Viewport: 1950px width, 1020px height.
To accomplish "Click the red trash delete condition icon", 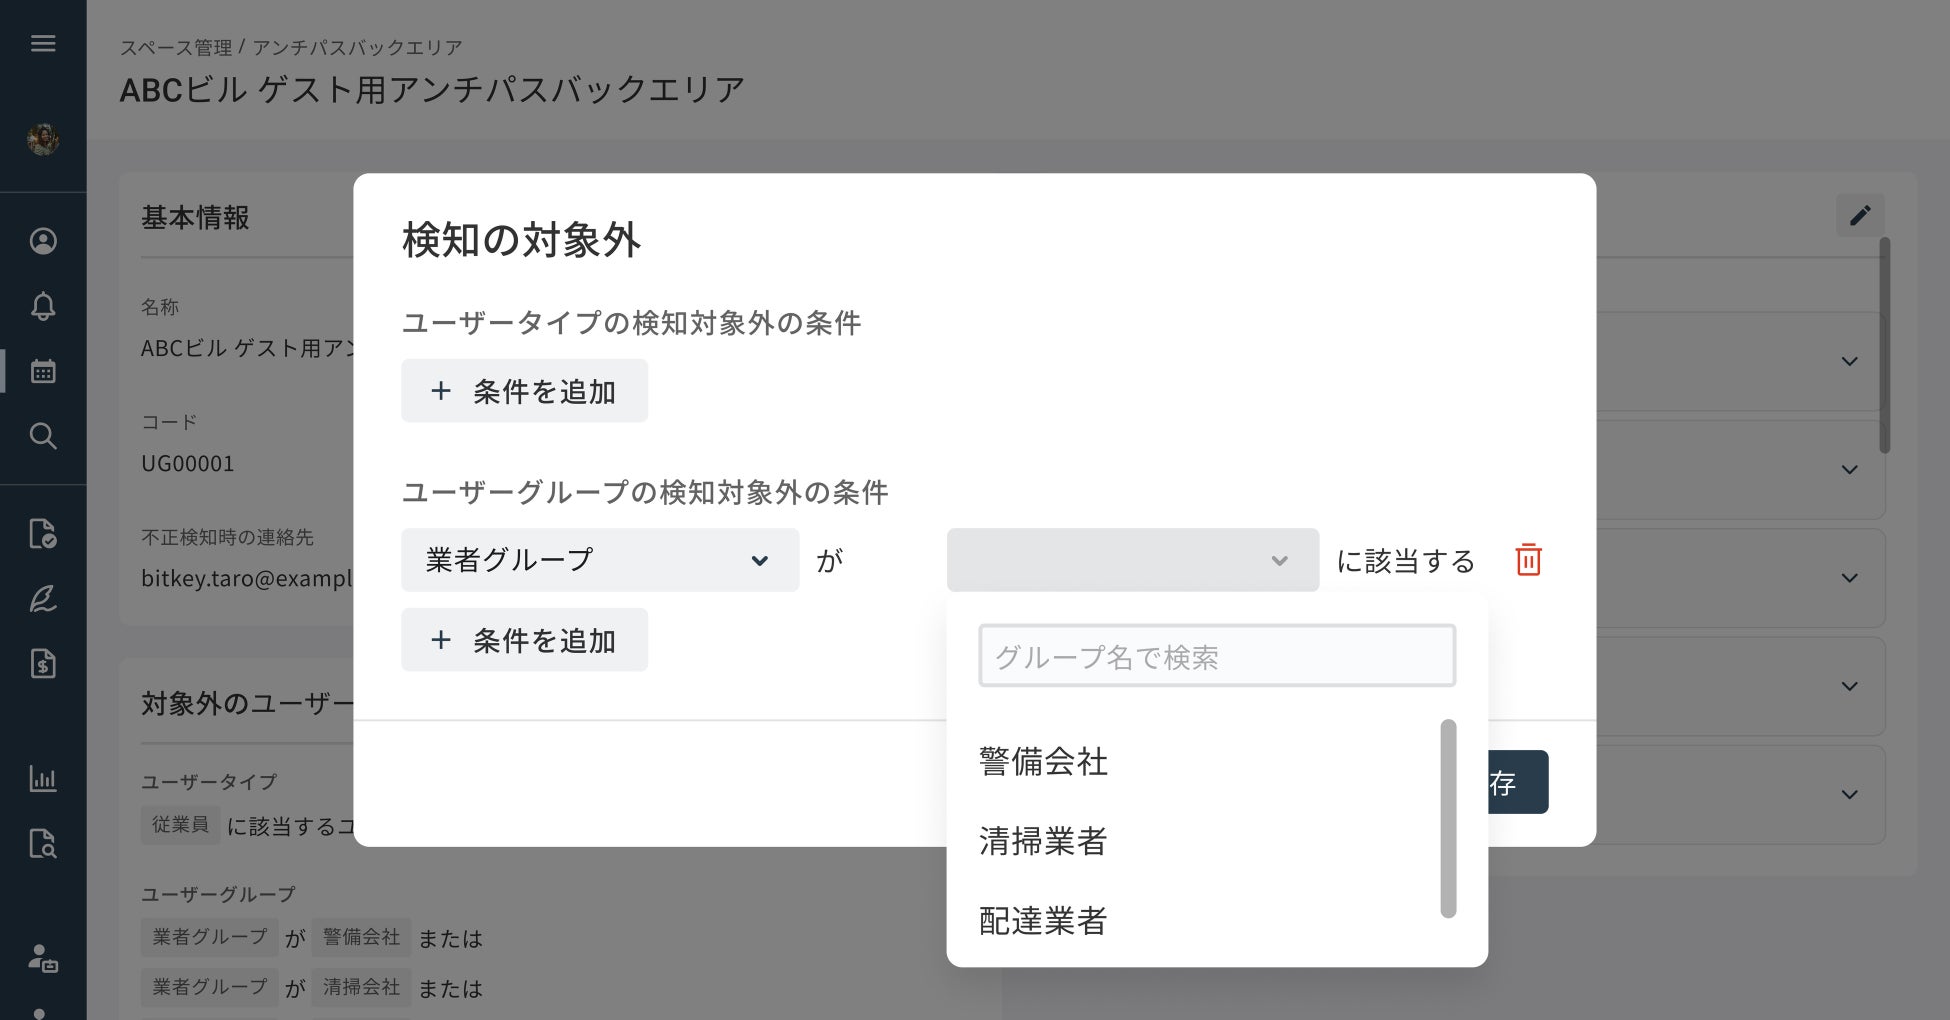I will point(1528,560).
